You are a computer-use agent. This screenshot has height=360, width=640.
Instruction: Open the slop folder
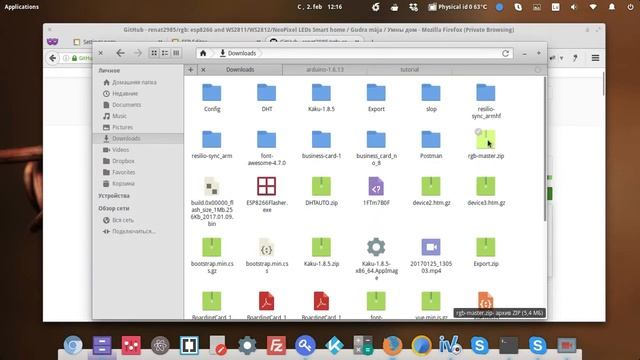431,93
